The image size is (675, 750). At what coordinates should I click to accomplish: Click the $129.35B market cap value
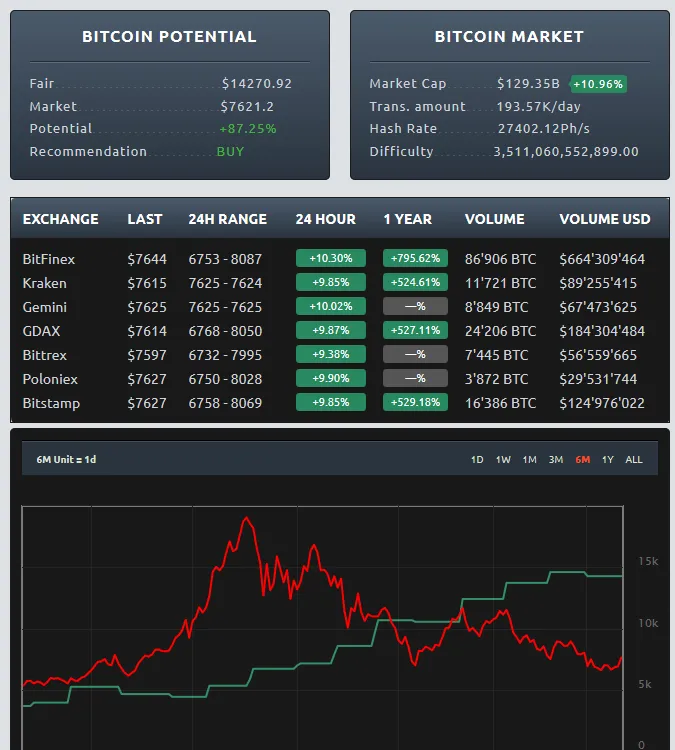coord(528,84)
